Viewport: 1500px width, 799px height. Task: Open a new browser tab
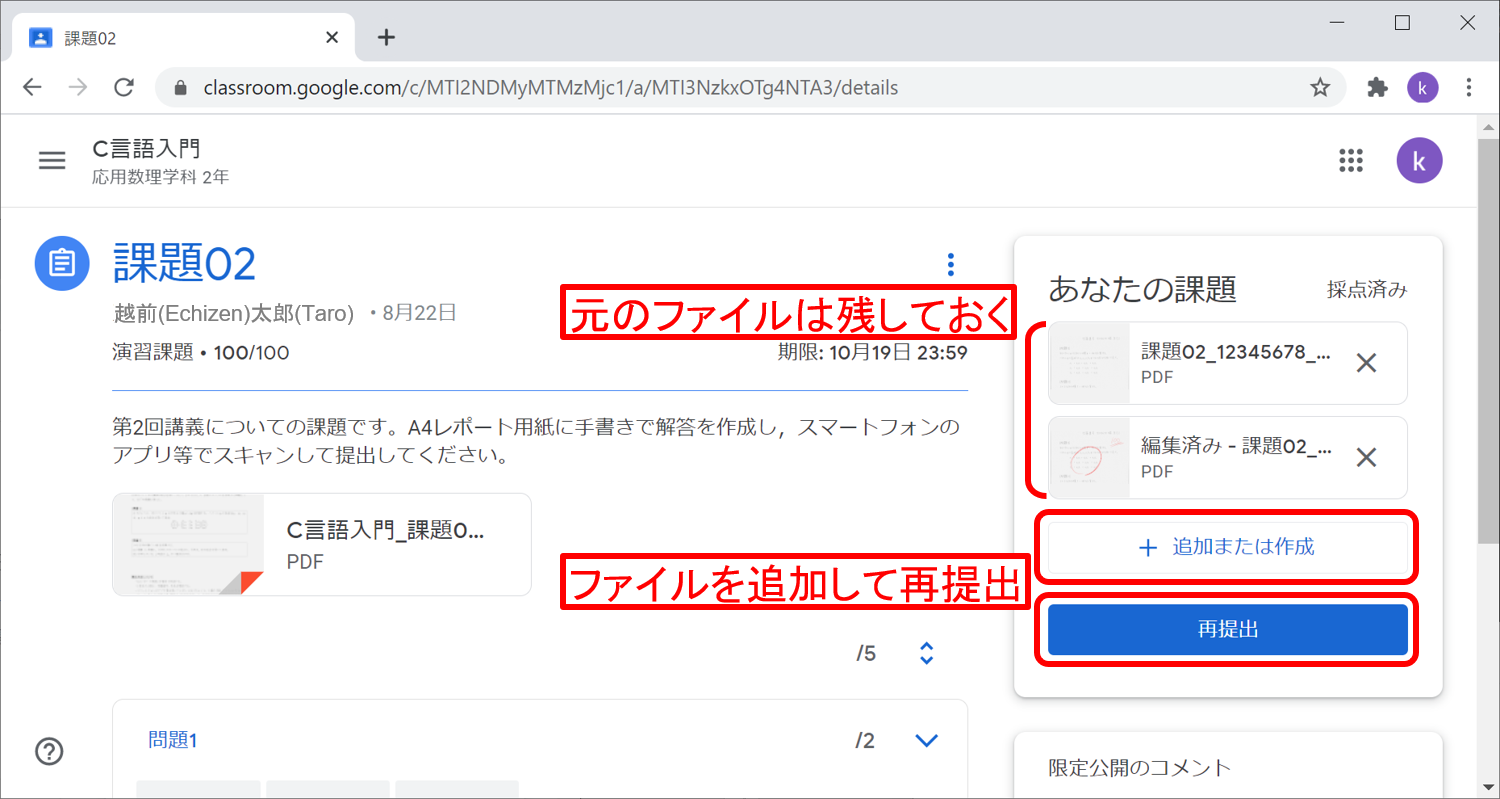click(386, 38)
